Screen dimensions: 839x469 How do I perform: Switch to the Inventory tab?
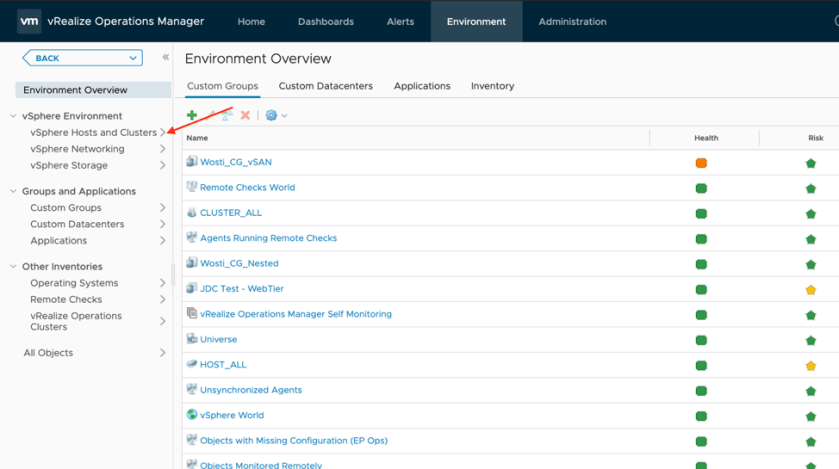tap(492, 86)
